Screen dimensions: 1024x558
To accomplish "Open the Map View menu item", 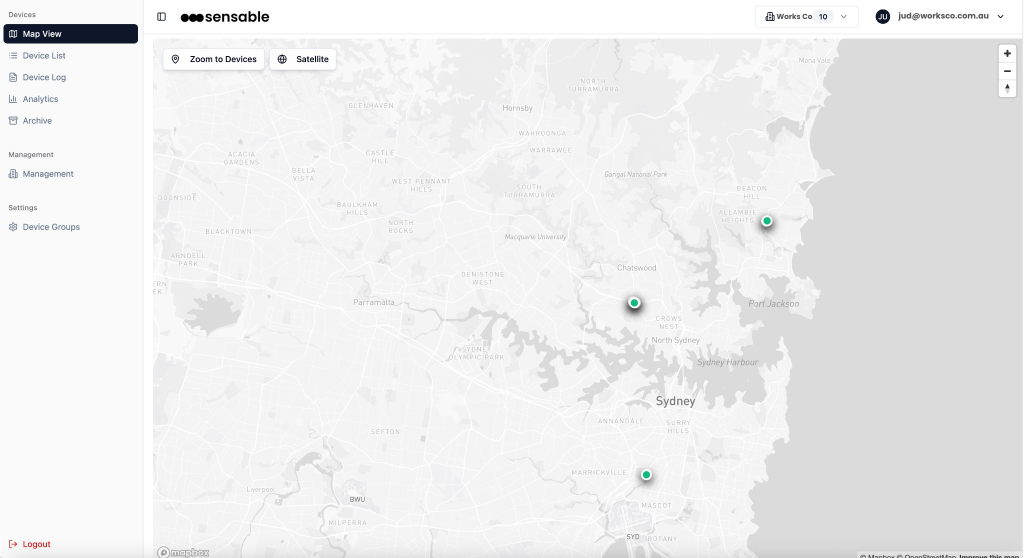I will [x=71, y=34].
